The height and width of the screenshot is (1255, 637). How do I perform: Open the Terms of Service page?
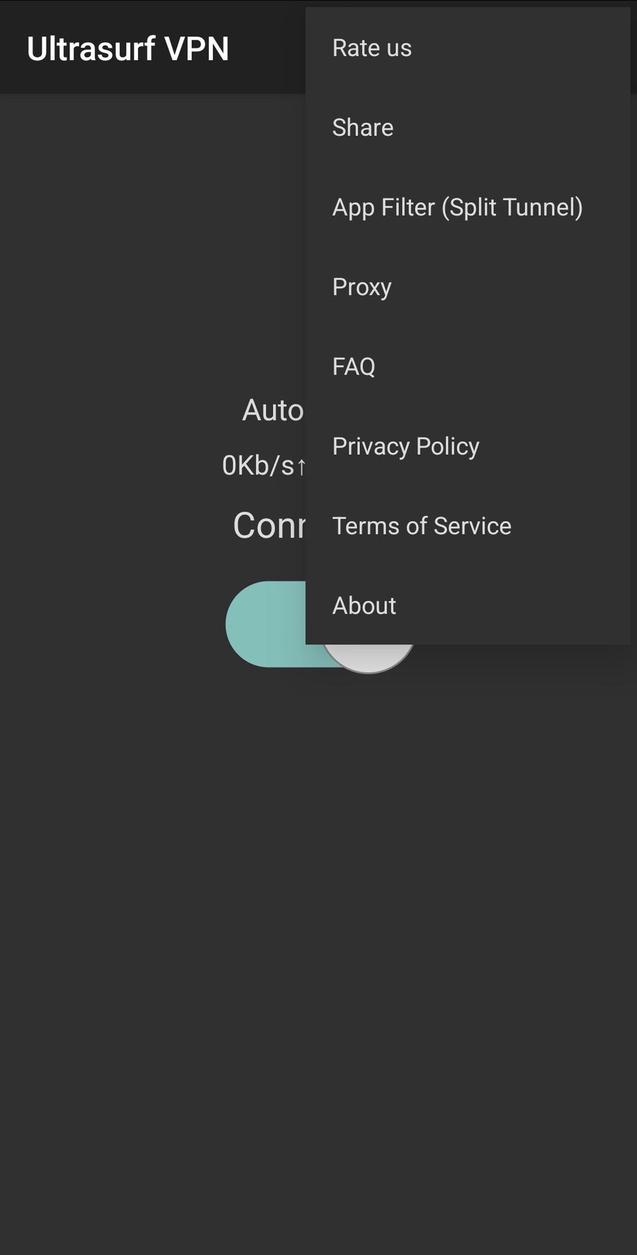coord(421,525)
